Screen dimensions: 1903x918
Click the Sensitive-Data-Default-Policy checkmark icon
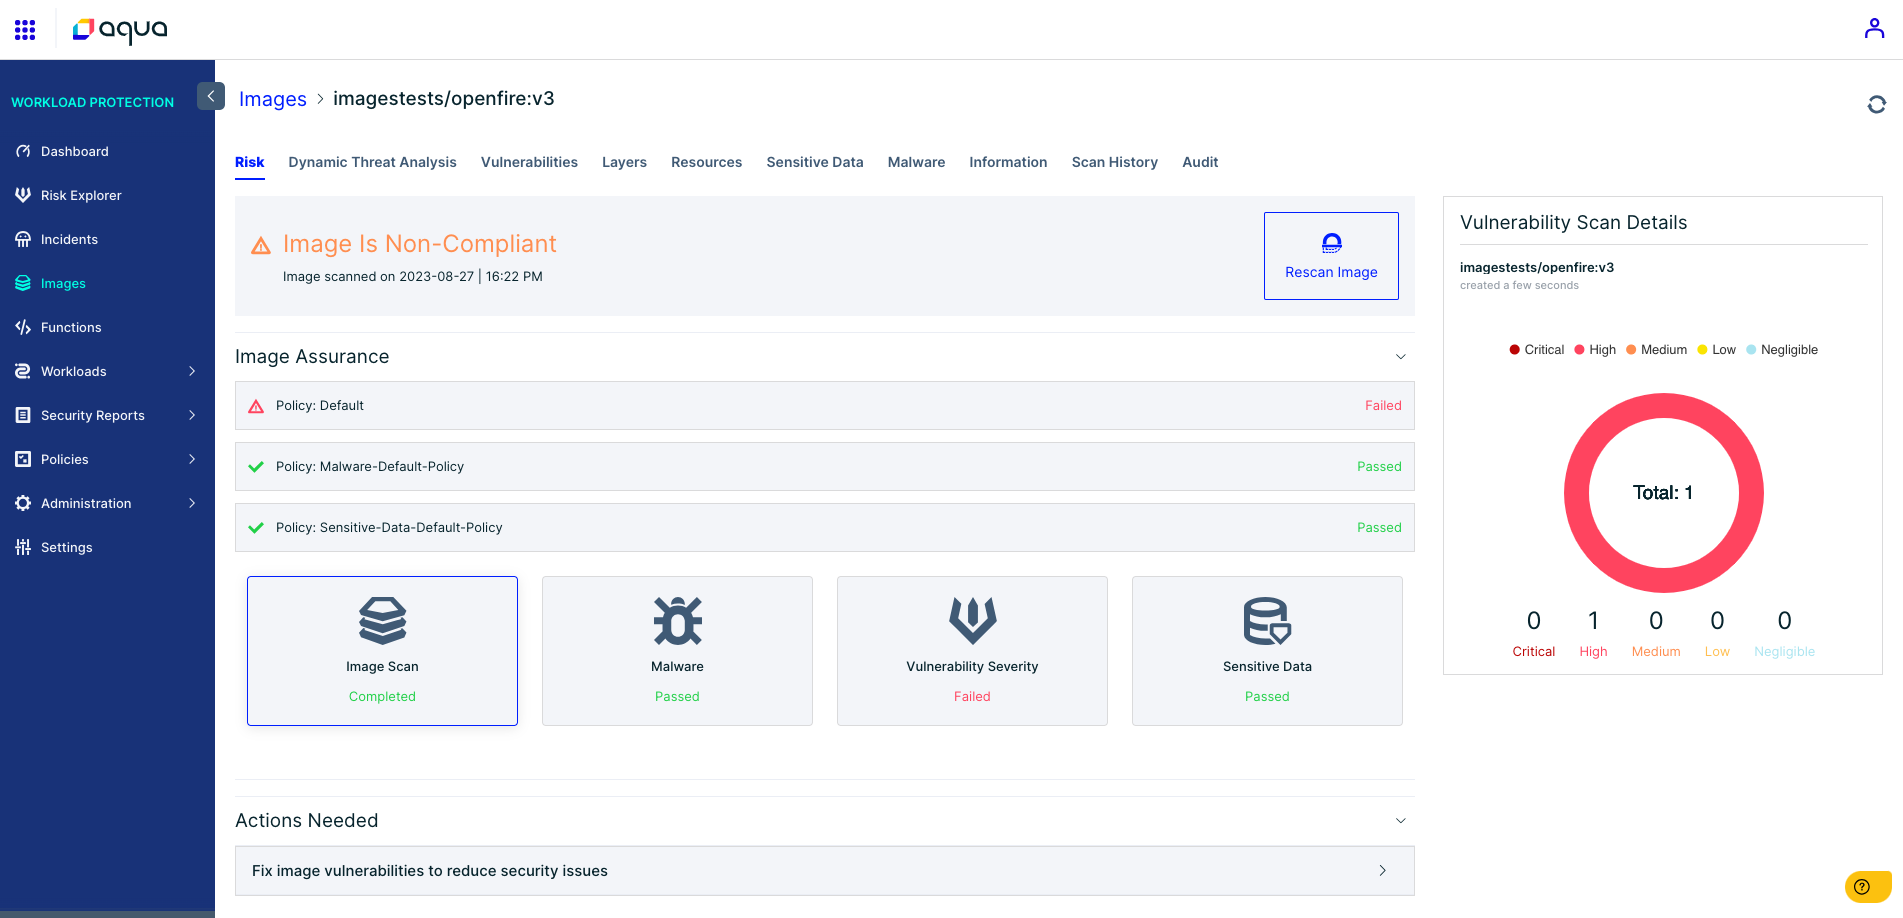tap(256, 528)
